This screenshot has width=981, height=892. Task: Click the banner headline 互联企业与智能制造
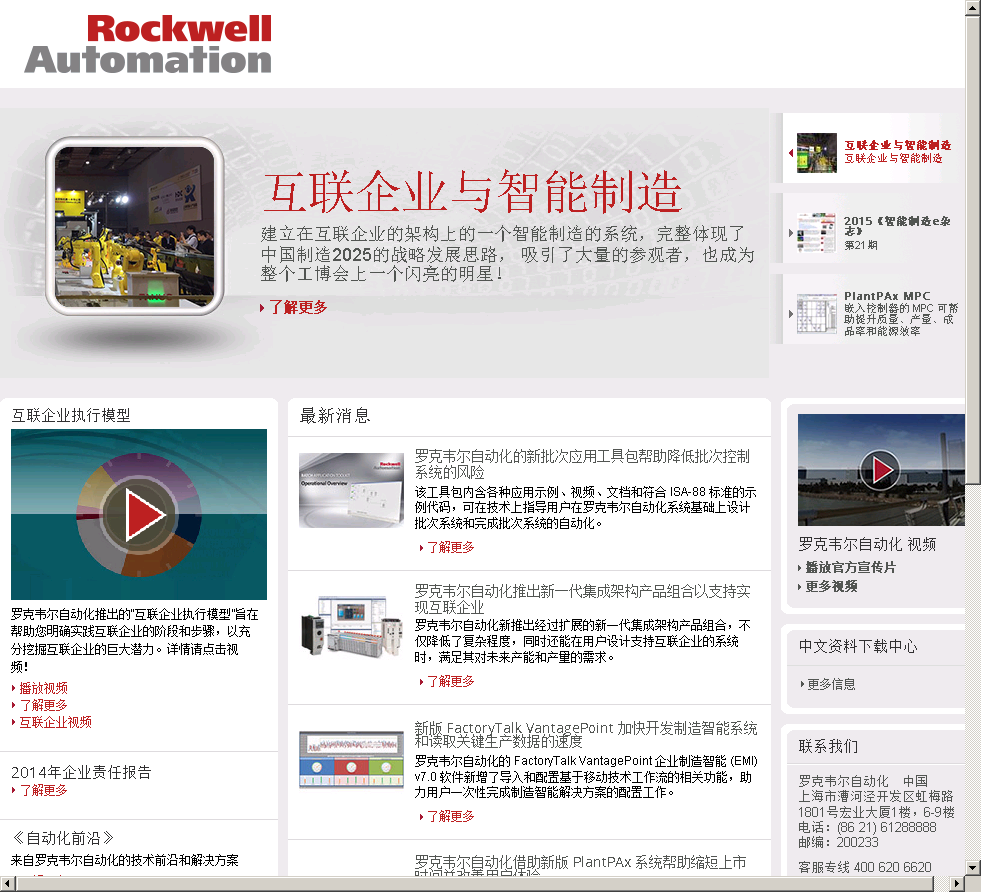click(472, 191)
